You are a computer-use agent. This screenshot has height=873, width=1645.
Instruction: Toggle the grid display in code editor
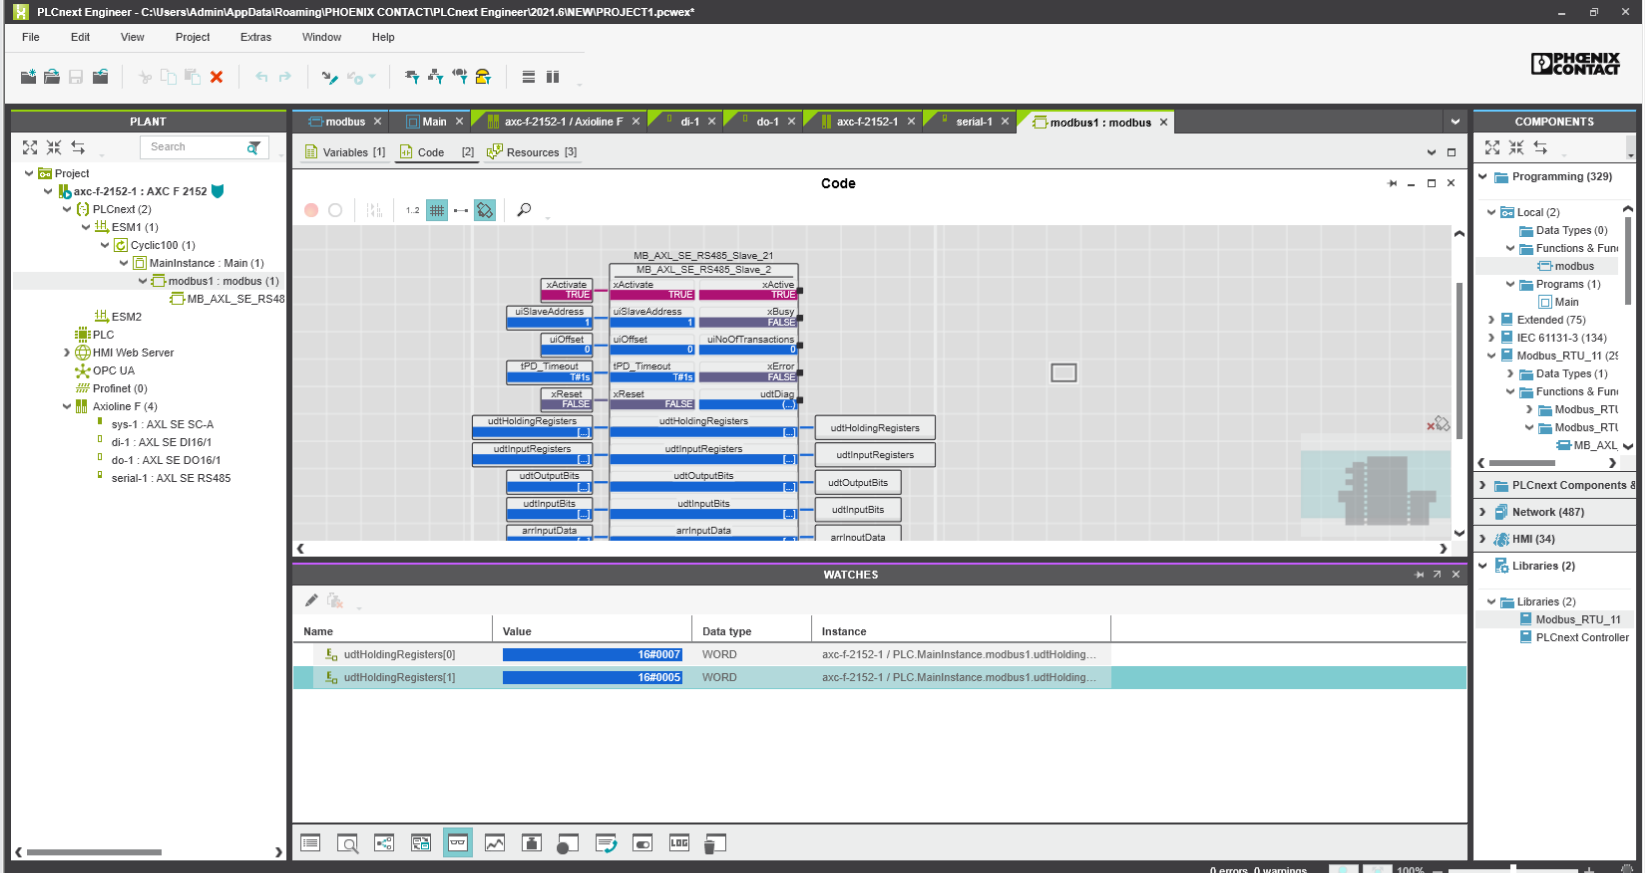pos(437,210)
